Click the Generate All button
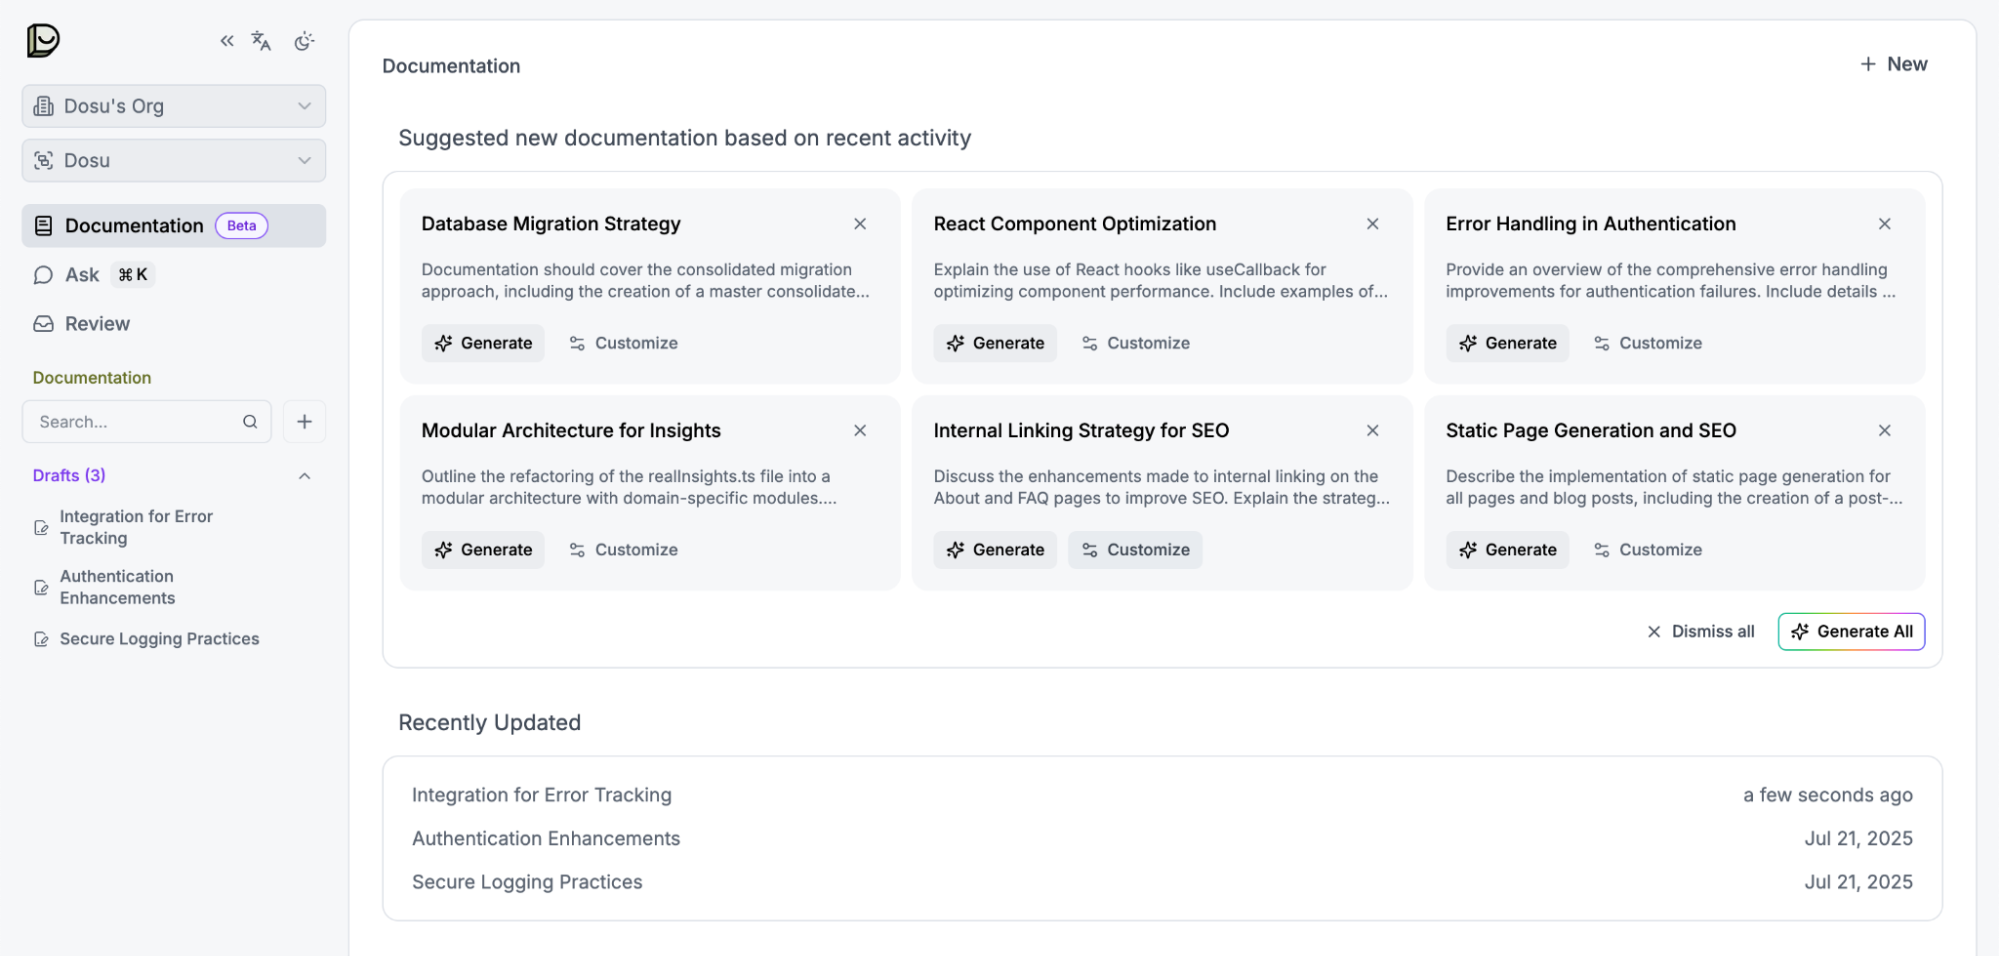 coord(1850,631)
